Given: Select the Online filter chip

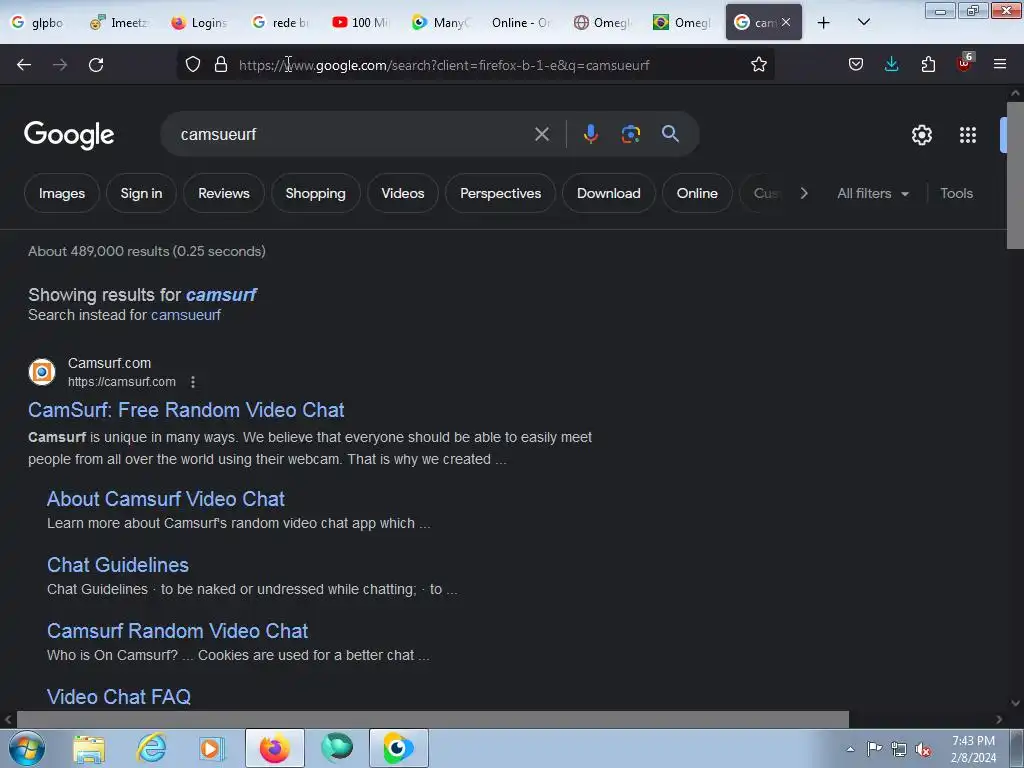Looking at the screenshot, I should pyautogui.click(x=697, y=193).
